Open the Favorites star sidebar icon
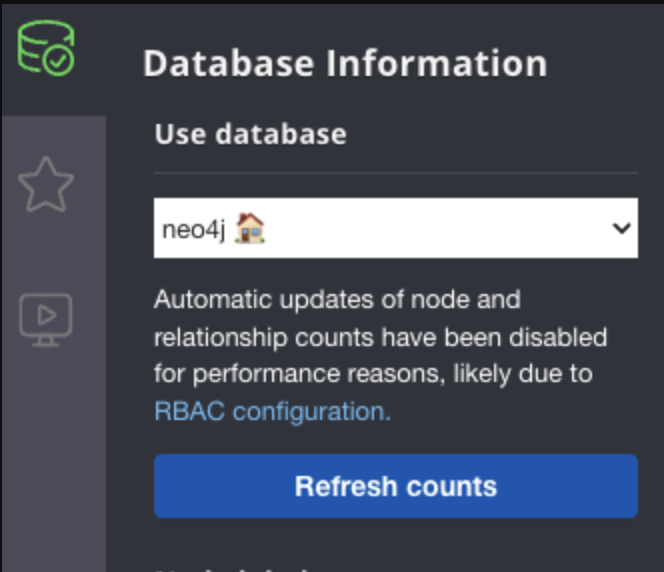 click(46, 185)
